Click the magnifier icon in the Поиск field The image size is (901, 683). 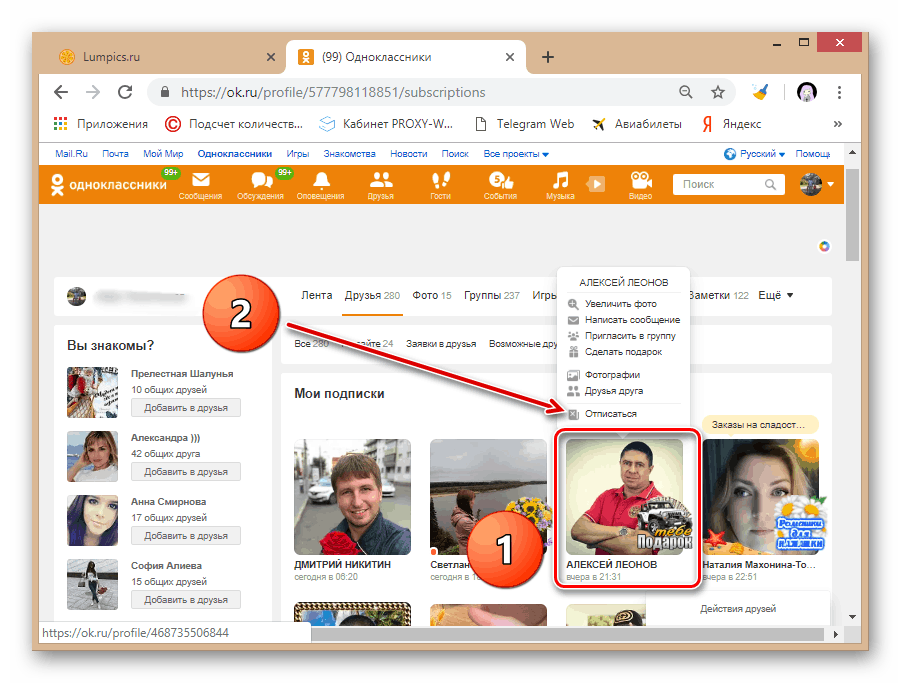[770, 184]
